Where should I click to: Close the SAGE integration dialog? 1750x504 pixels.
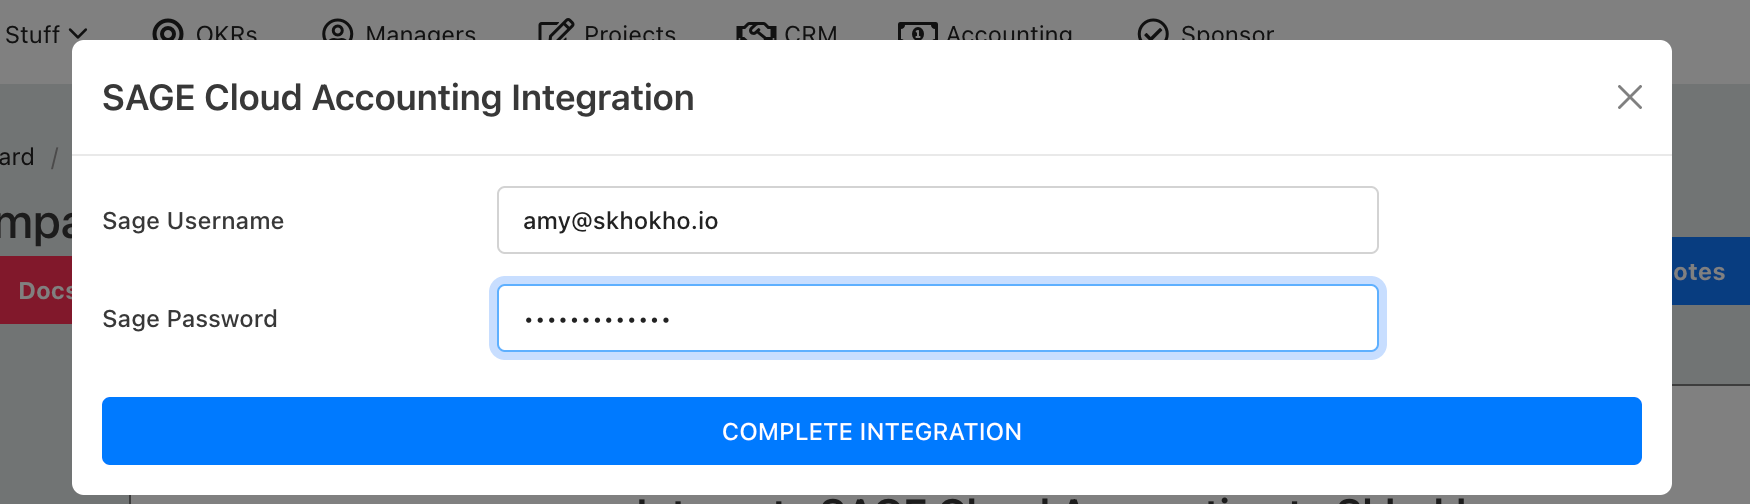(x=1630, y=97)
